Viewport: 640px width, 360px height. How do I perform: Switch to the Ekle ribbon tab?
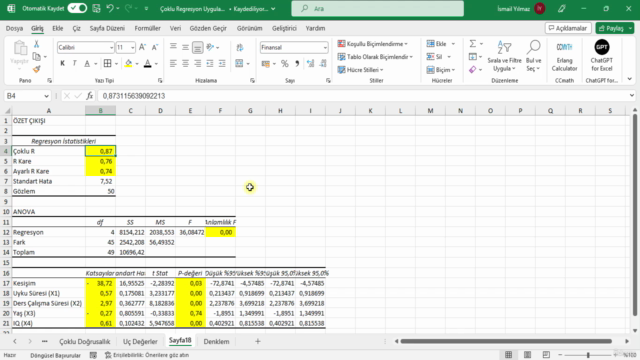point(58,28)
